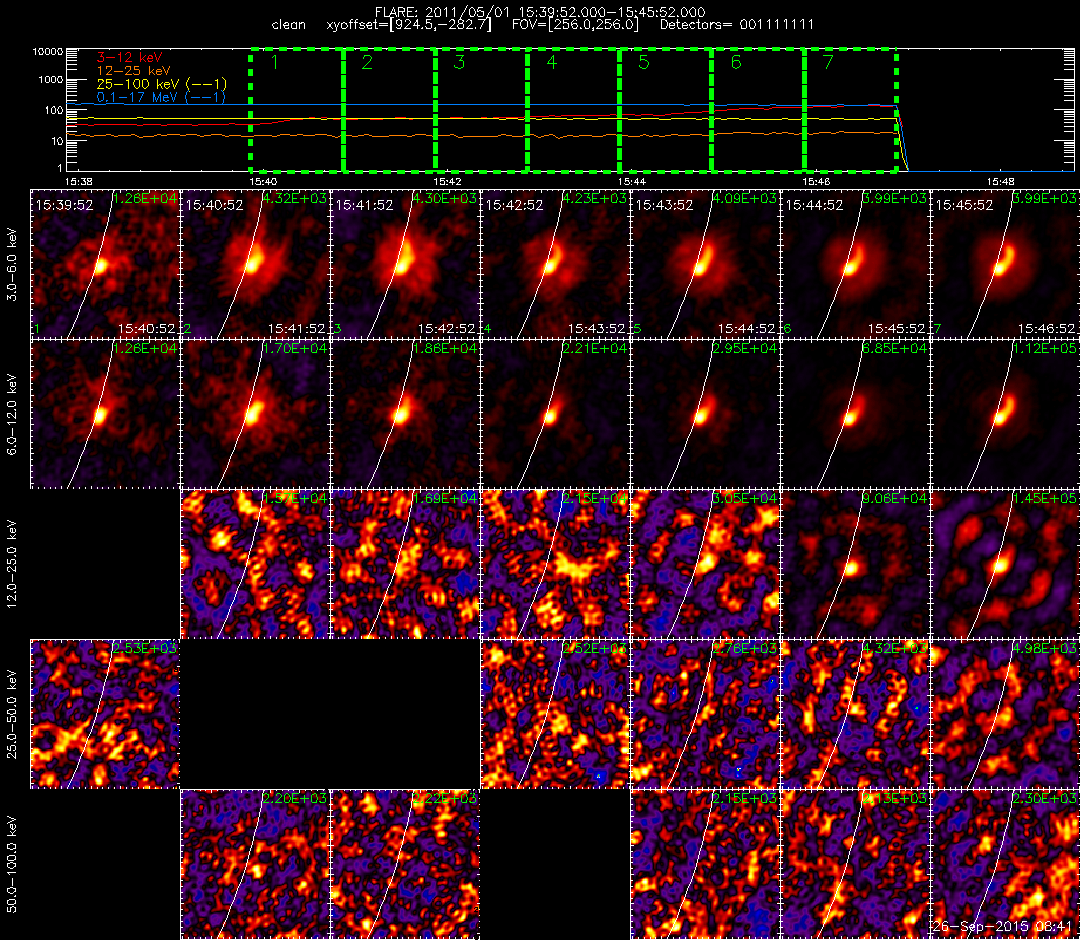Click the 15:46:52 end-time label
Image resolution: width=1080 pixels, height=940 pixels.
[x=1046, y=330]
